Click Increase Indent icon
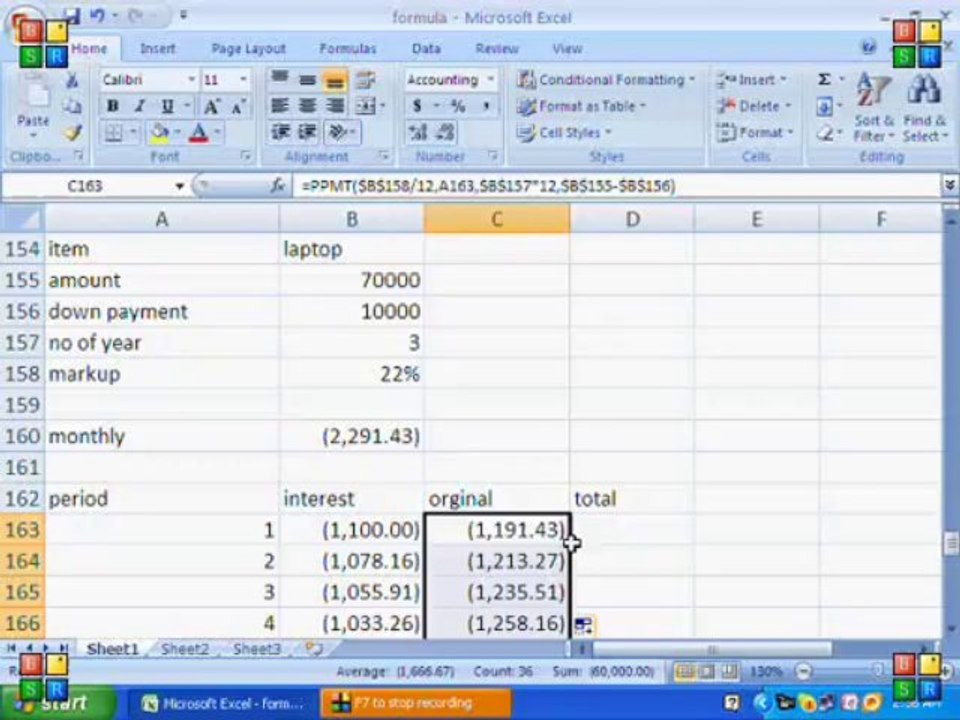960x720 pixels. pyautogui.click(x=307, y=132)
